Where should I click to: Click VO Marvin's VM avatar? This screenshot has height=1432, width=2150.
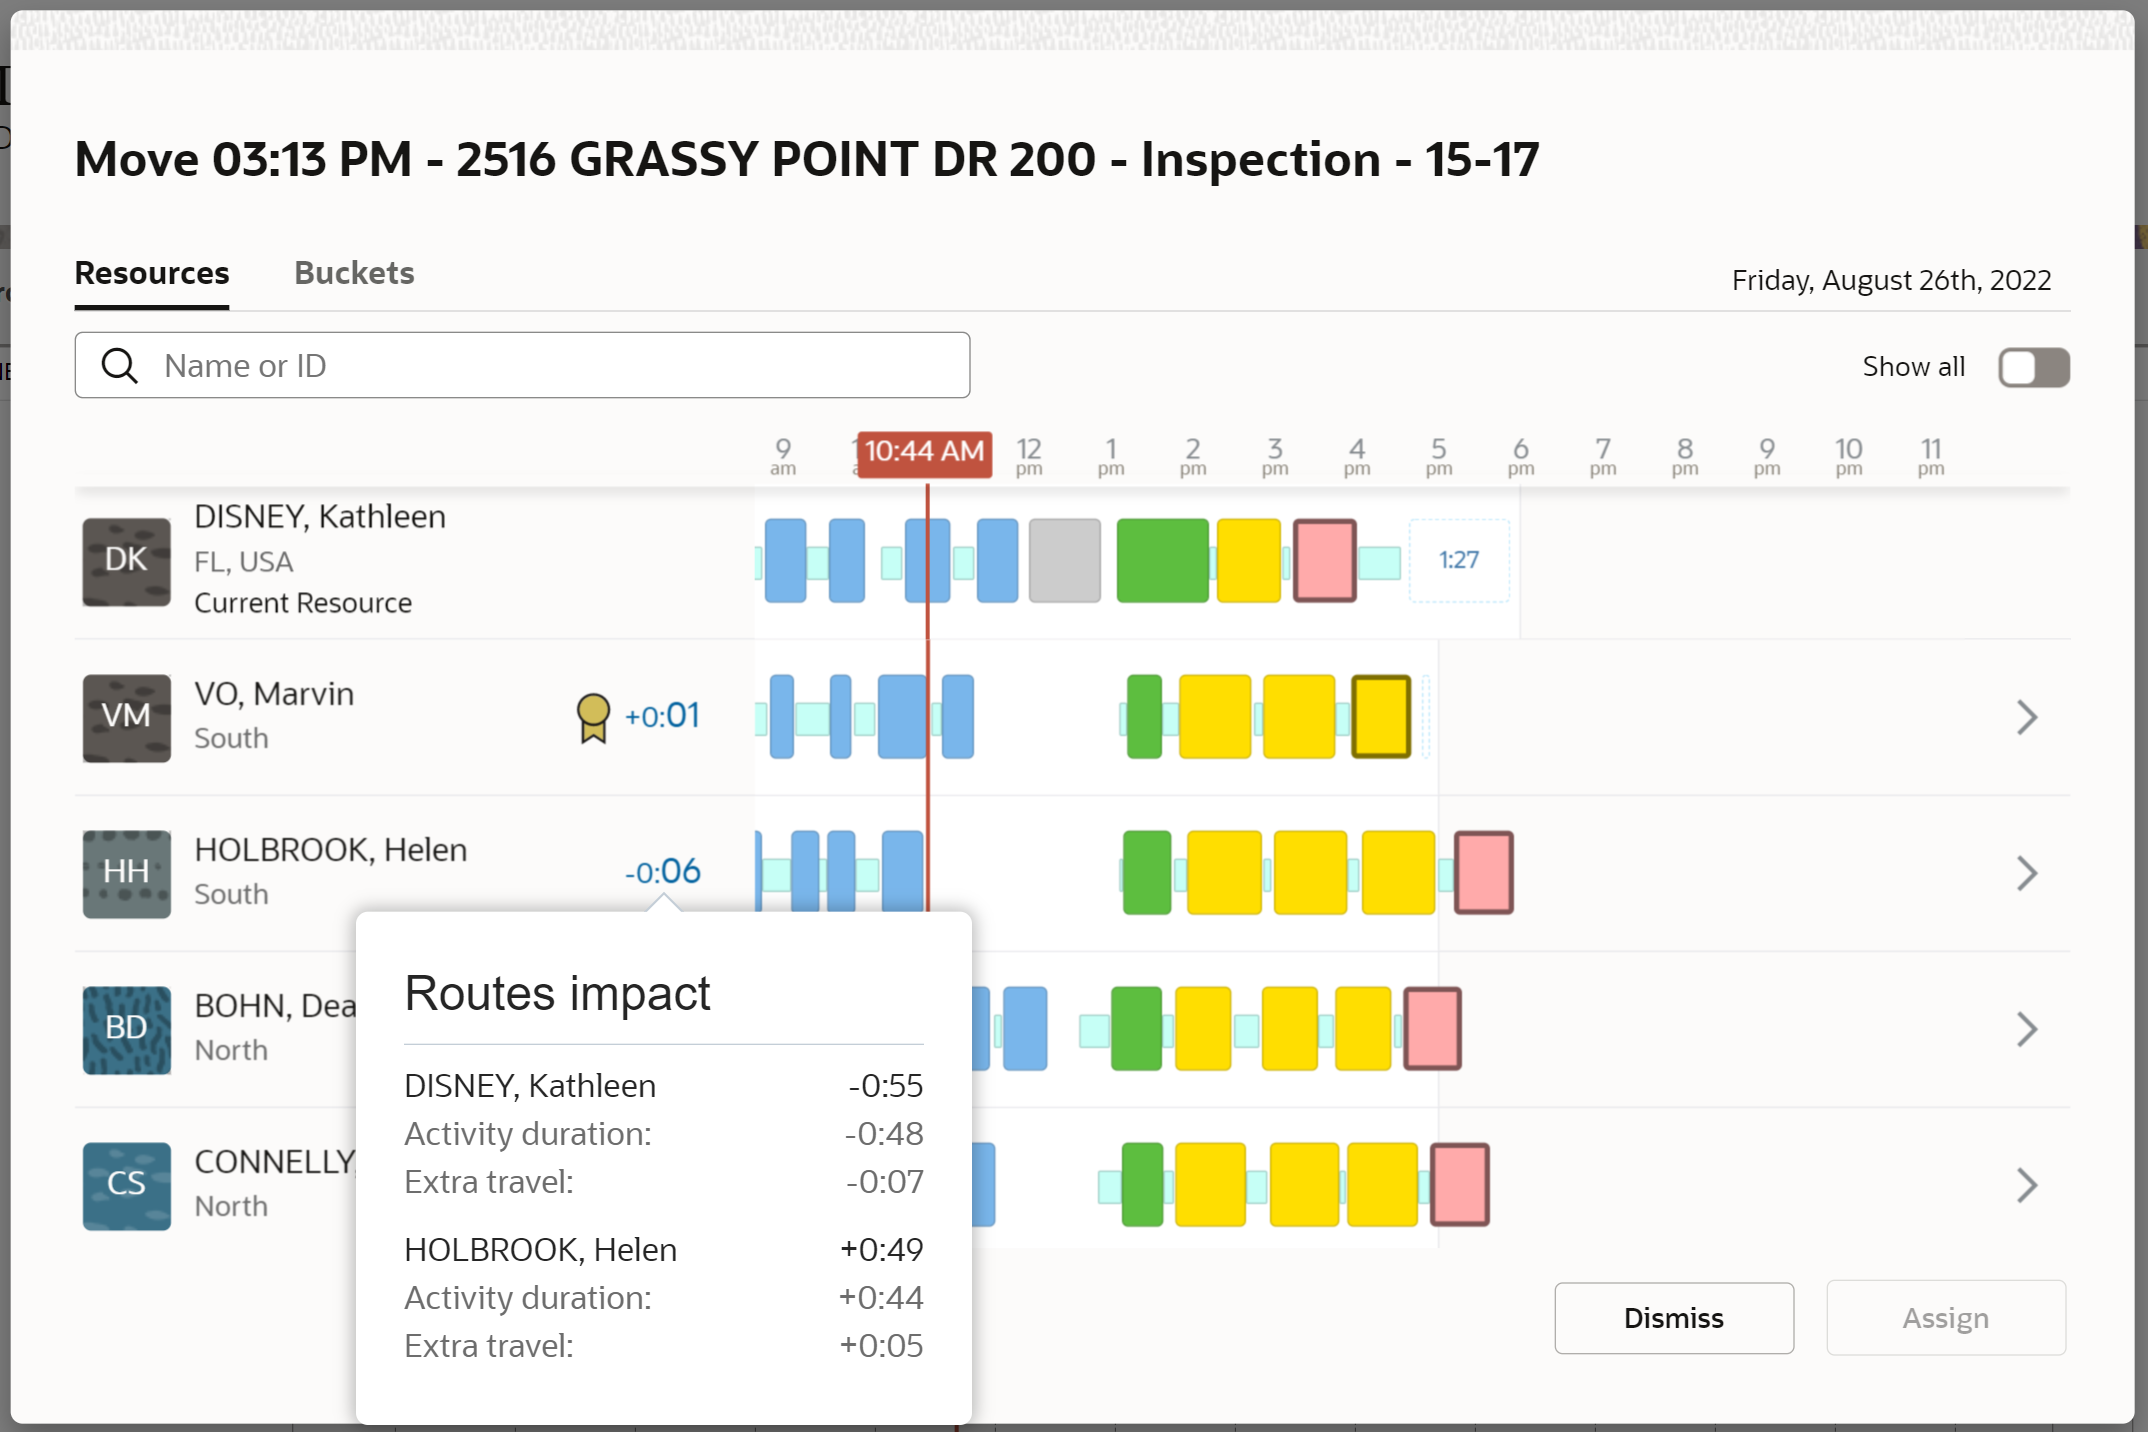click(x=126, y=717)
